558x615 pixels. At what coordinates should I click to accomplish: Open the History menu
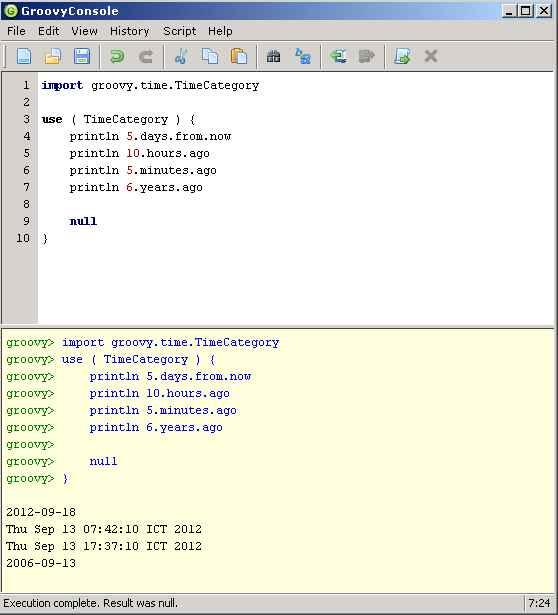(x=129, y=31)
